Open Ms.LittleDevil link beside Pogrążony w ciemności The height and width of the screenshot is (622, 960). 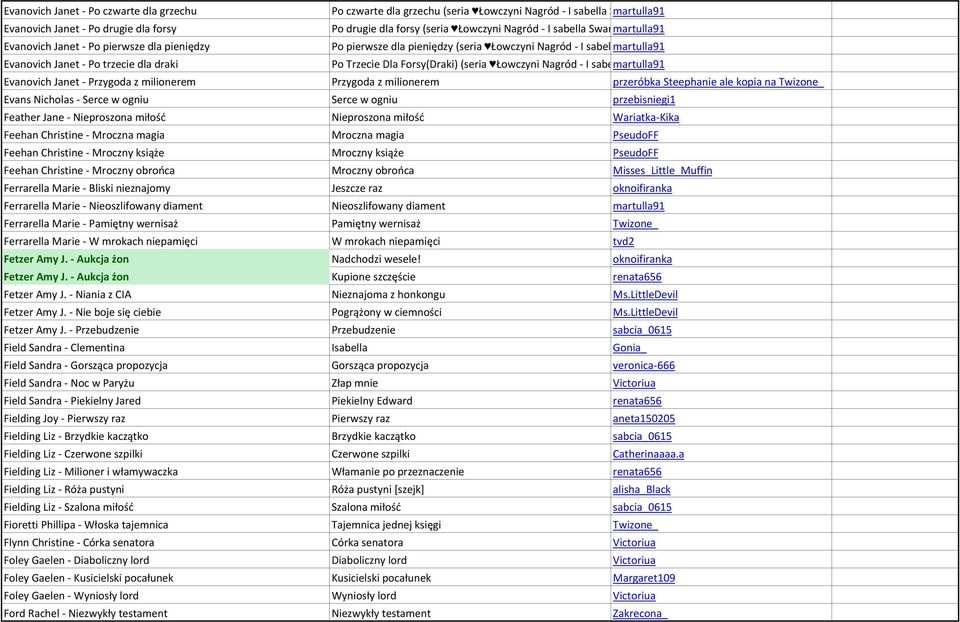pyautogui.click(x=645, y=312)
